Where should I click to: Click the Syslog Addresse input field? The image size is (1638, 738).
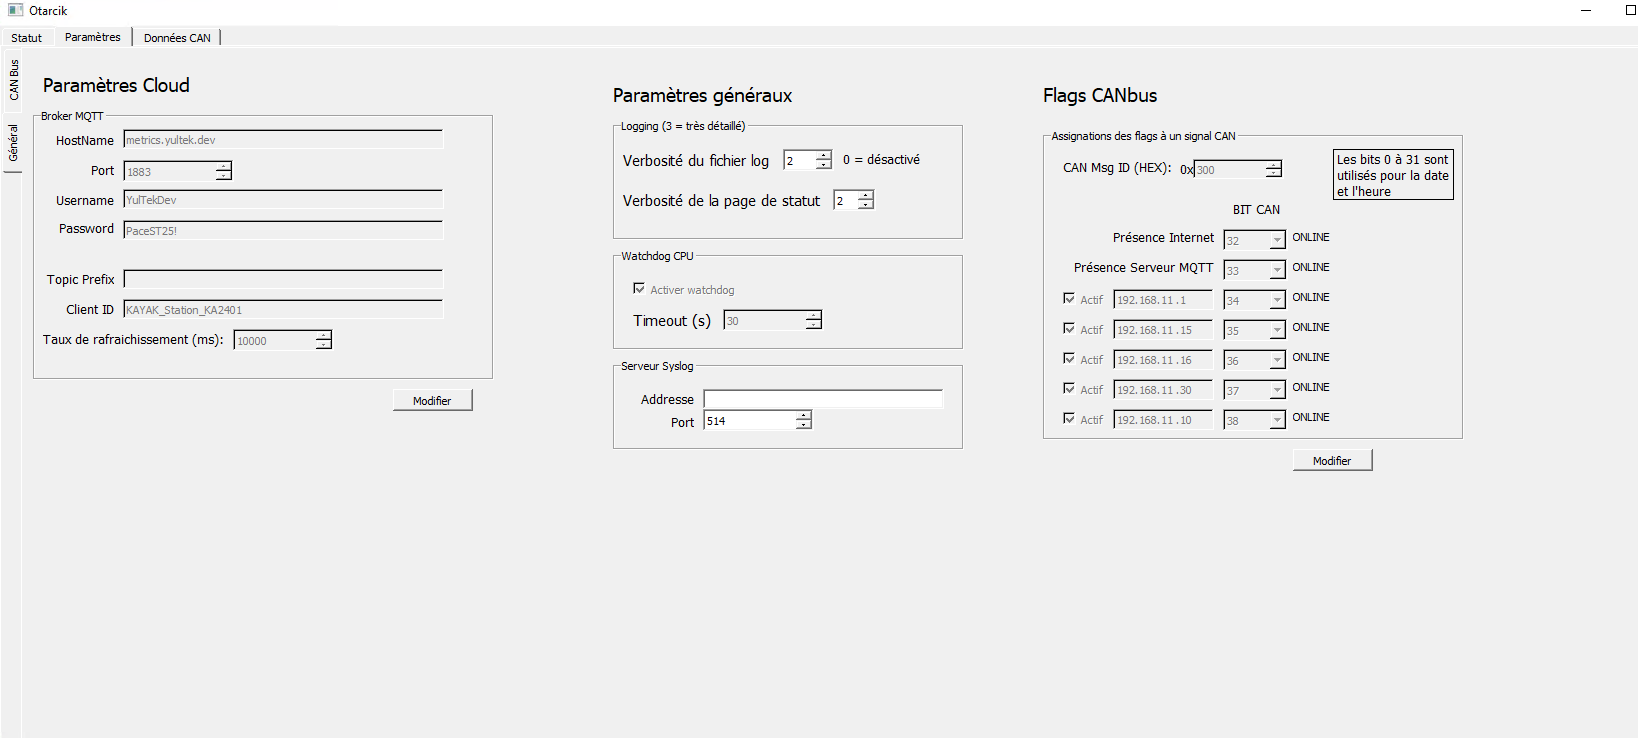(822, 400)
